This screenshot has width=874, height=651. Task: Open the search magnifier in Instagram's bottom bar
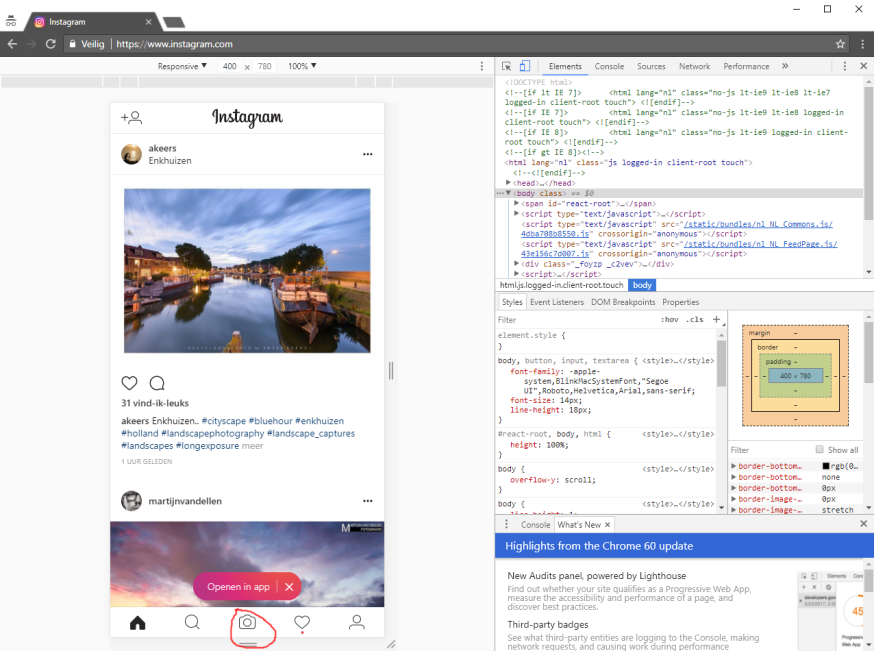pos(192,622)
